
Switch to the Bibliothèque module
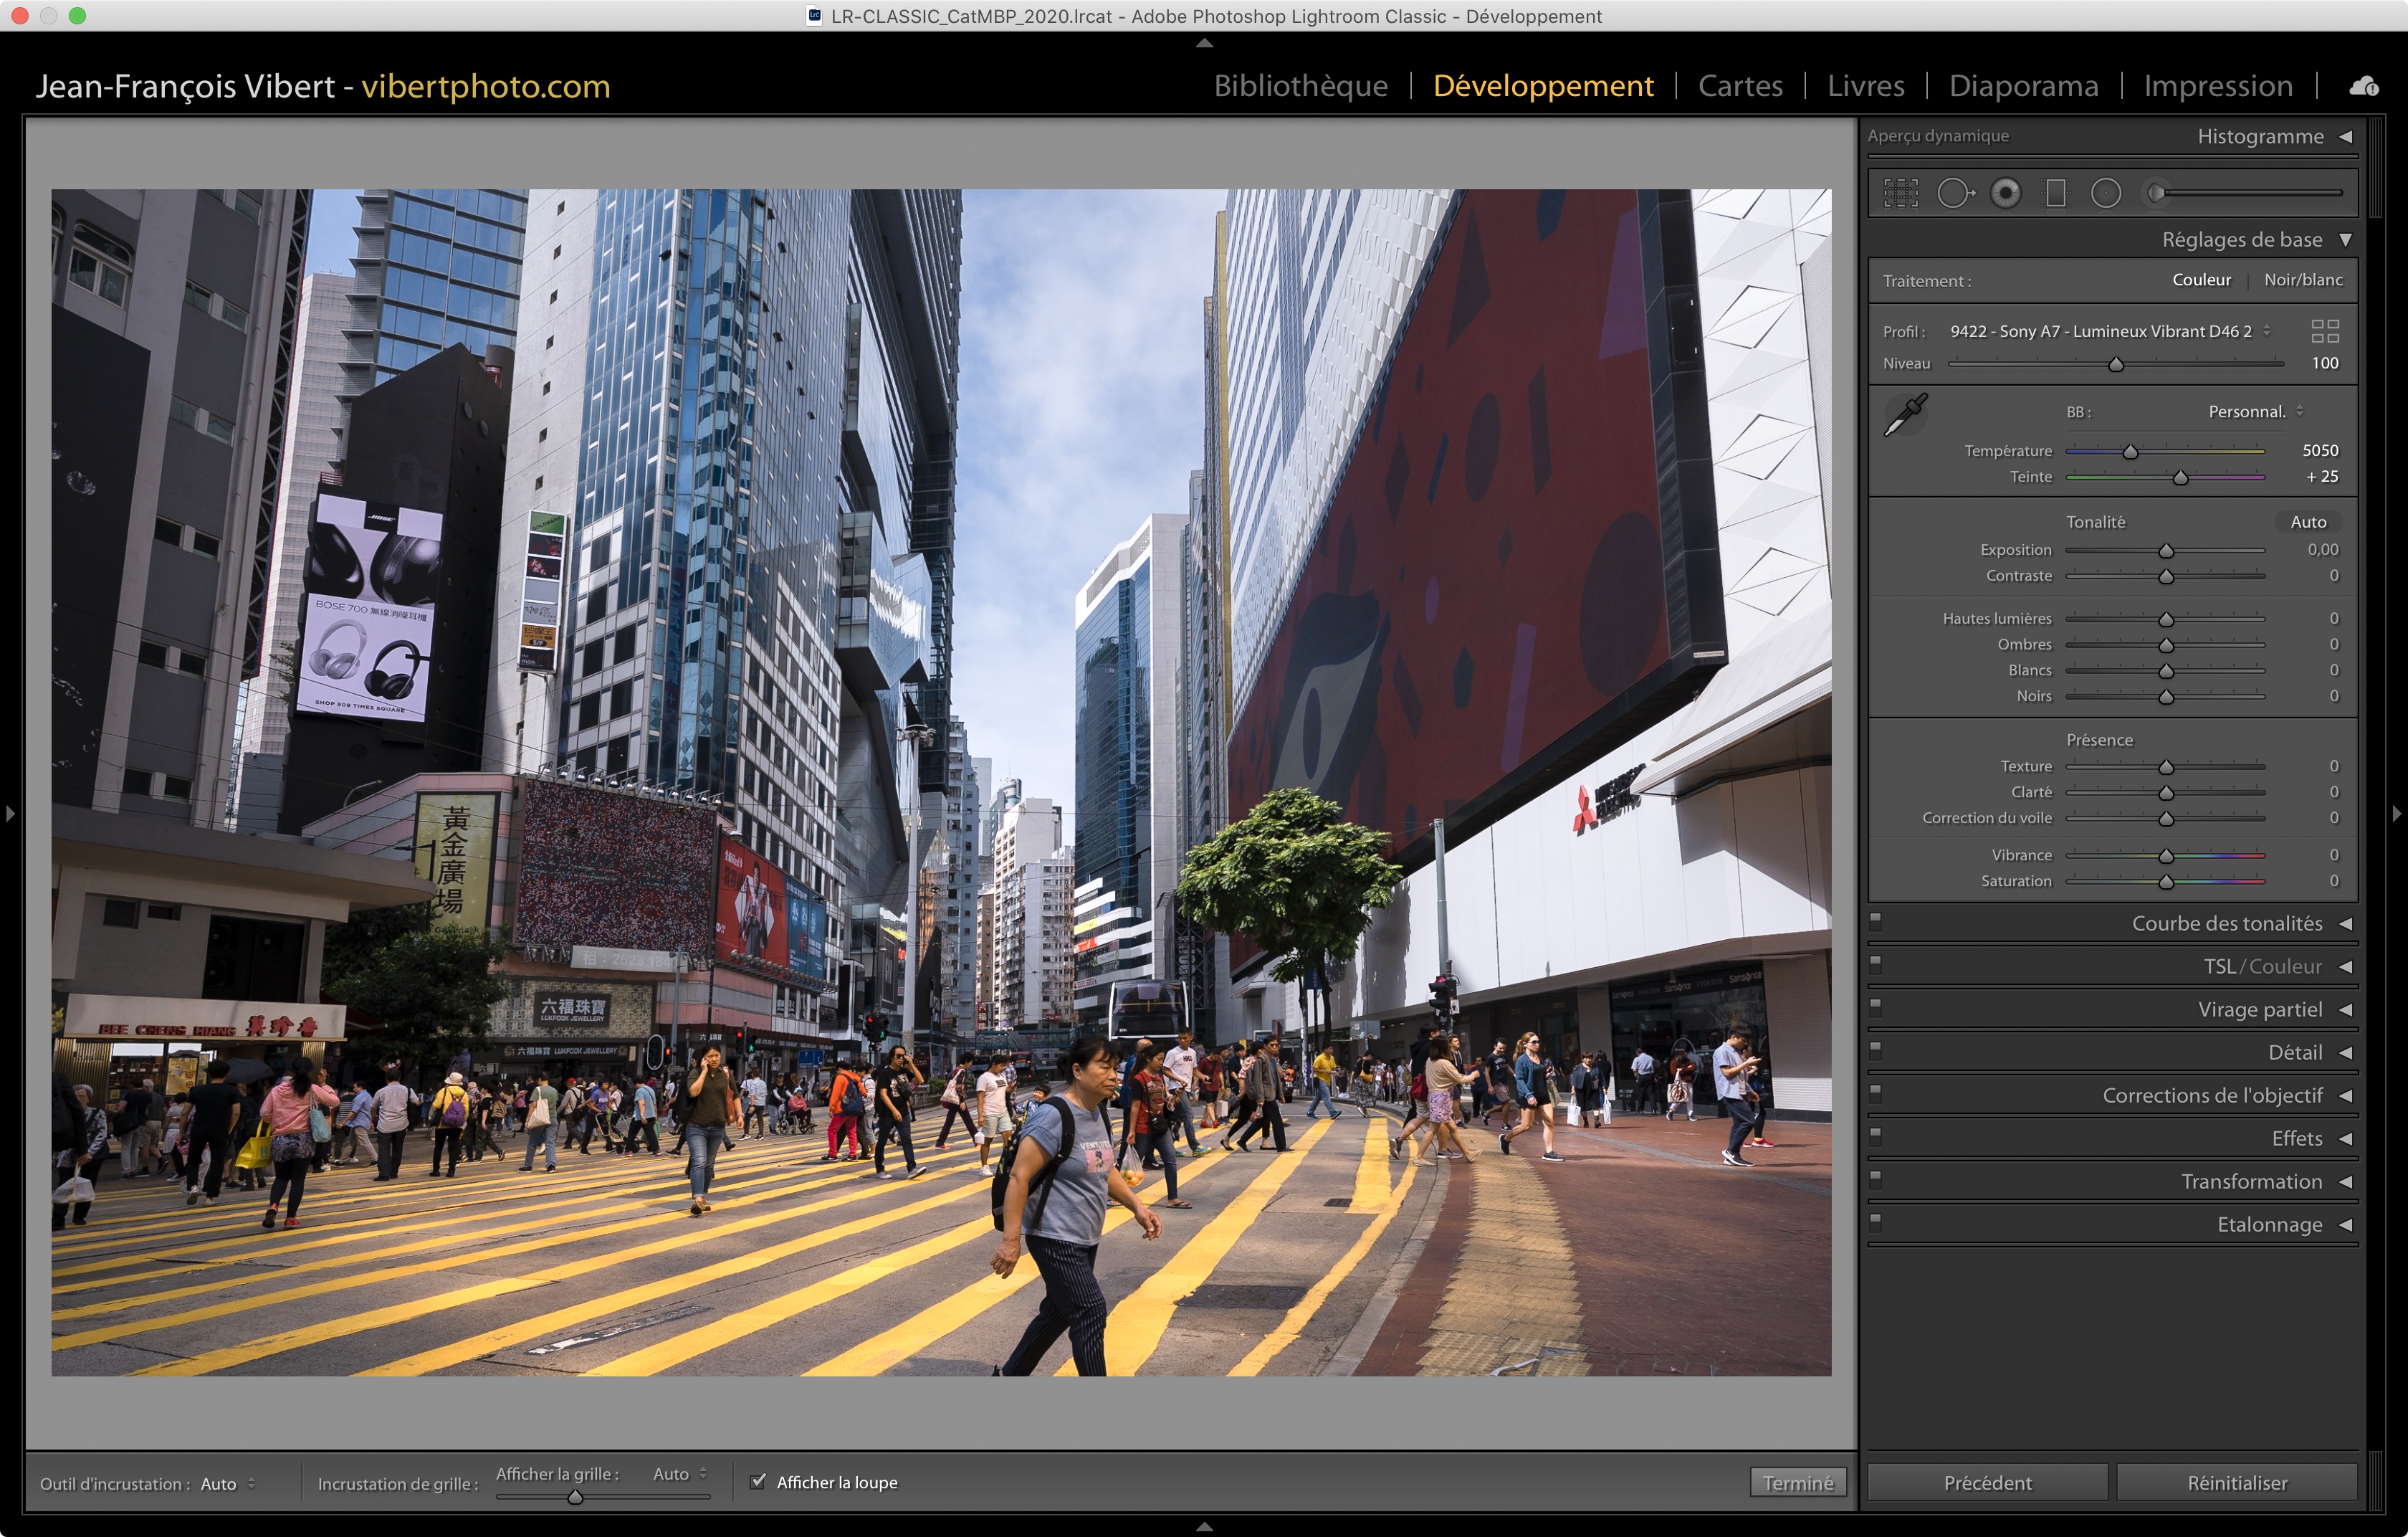[x=1300, y=86]
